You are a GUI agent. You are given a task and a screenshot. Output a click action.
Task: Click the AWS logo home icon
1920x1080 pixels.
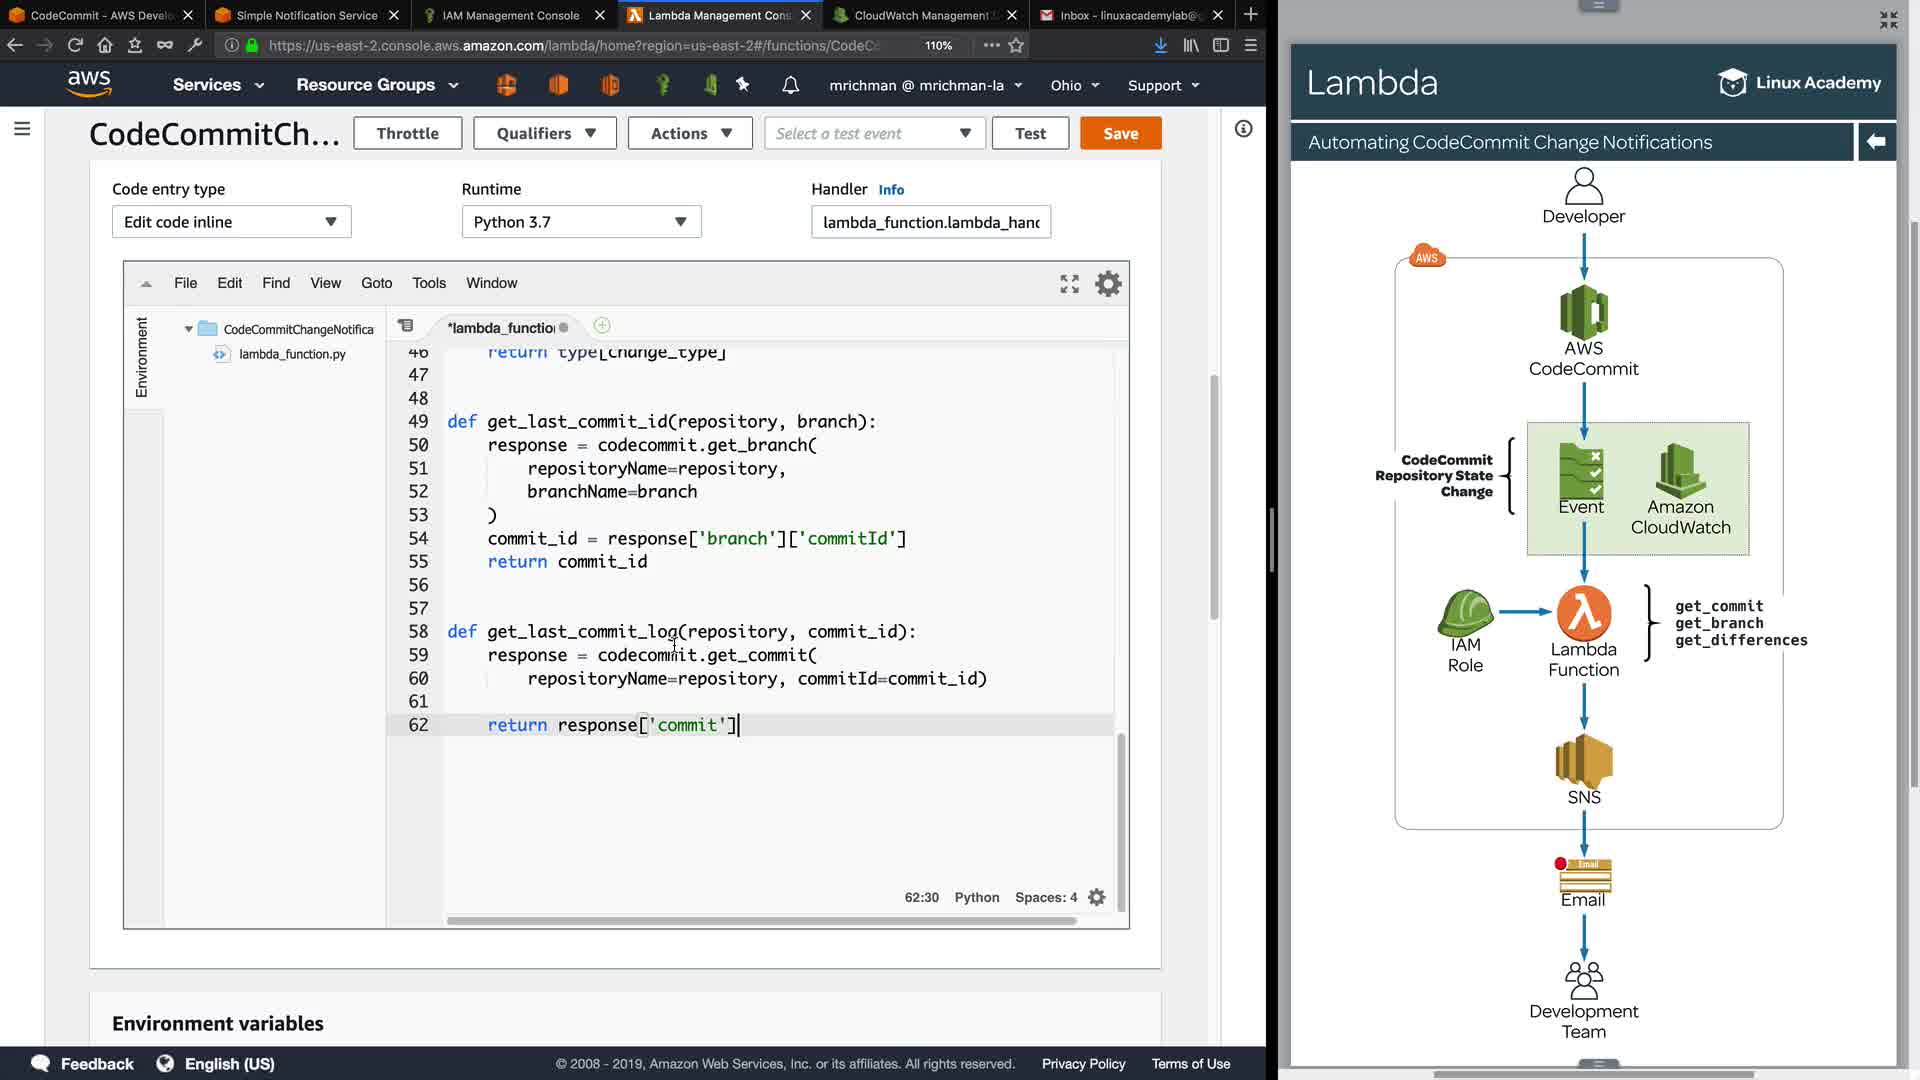(89, 84)
